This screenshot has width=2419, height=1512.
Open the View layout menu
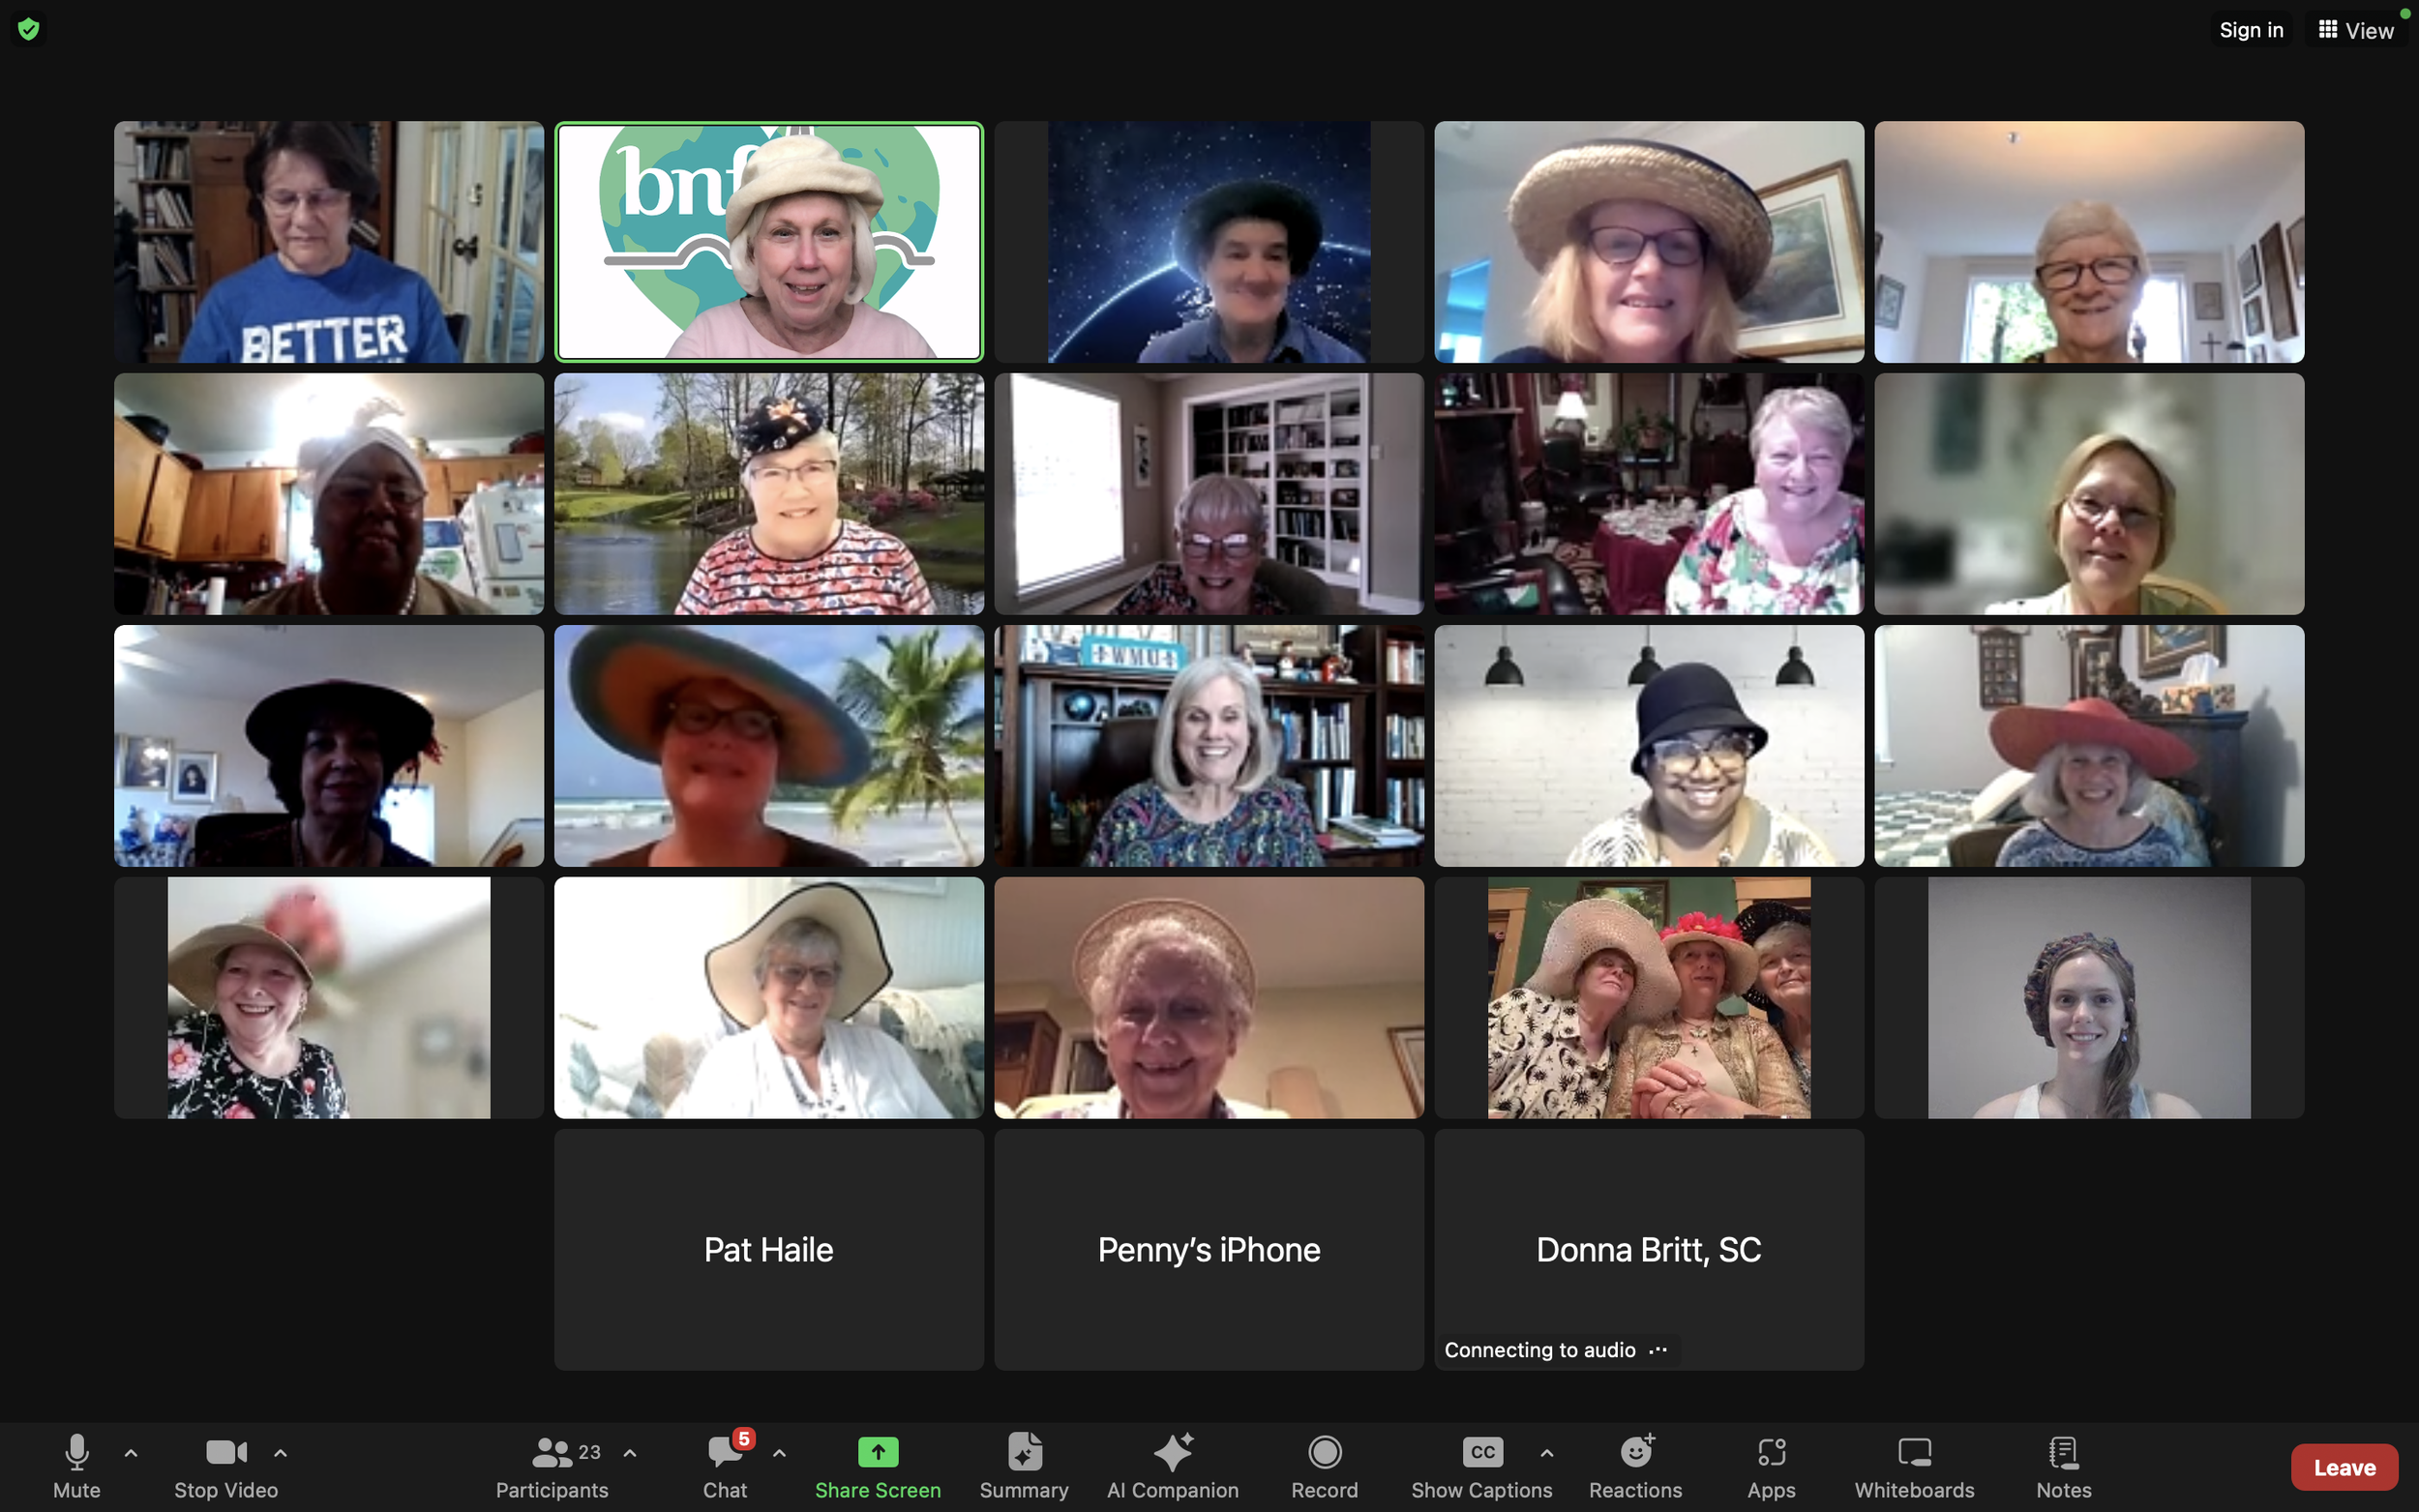[x=2356, y=30]
